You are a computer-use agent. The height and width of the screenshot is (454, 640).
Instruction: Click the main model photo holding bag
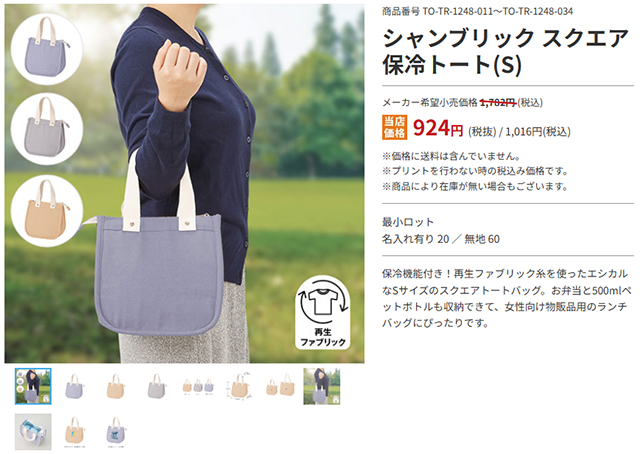[184, 183]
